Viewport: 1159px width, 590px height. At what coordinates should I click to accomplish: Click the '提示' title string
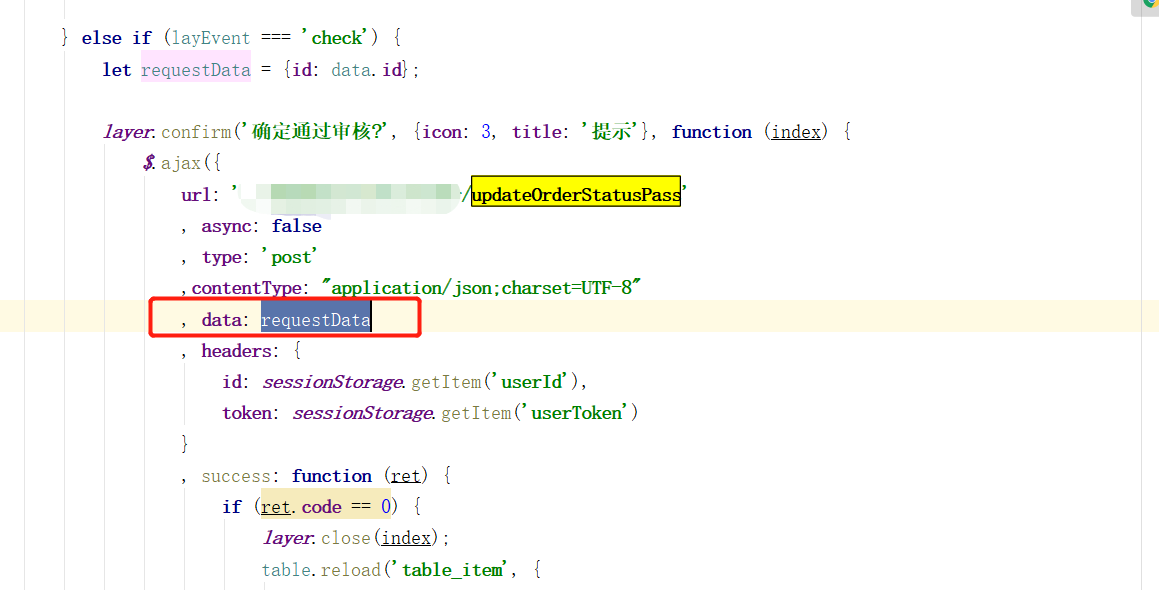coord(611,132)
